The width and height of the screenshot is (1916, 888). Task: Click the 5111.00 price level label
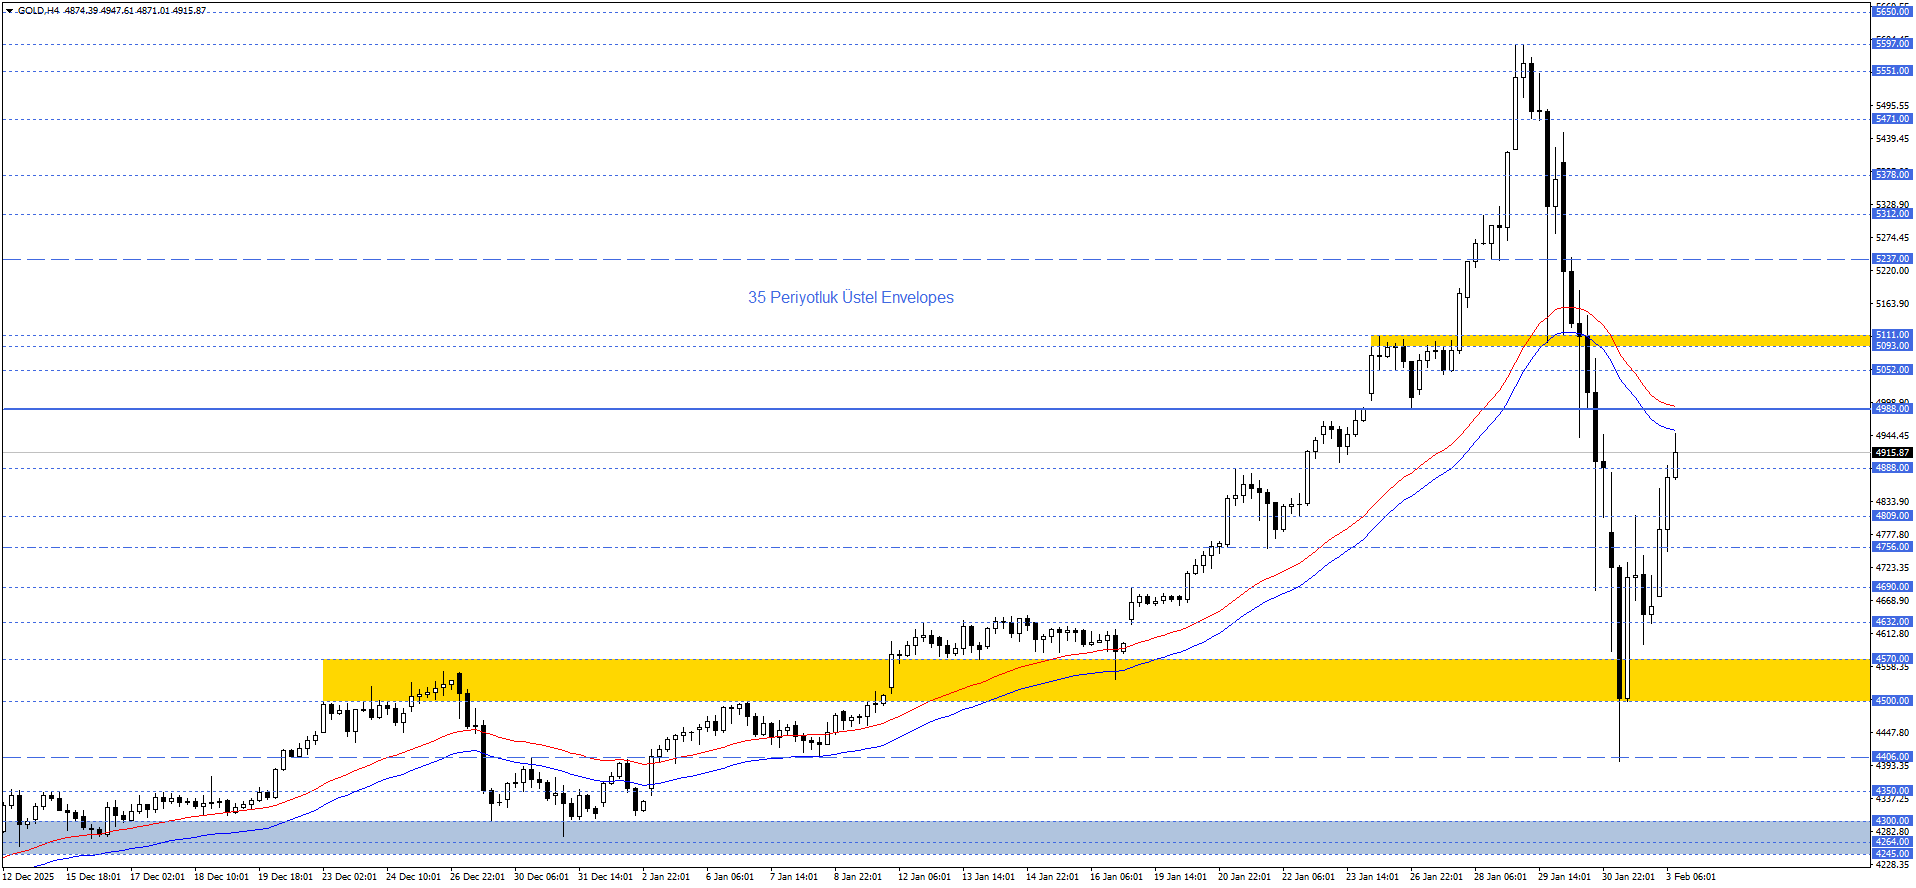point(1892,335)
